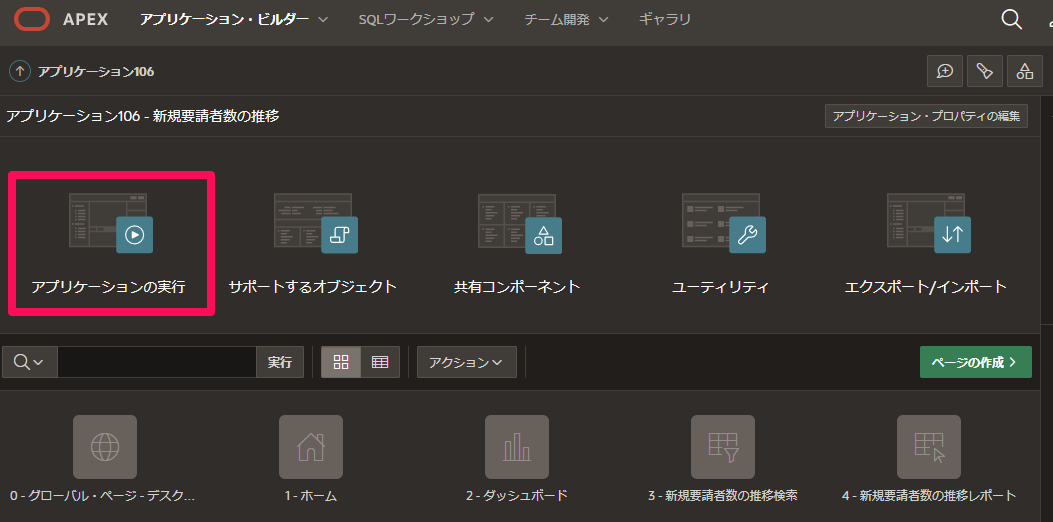The height and width of the screenshot is (522, 1053).
Task: Click the APEX text in header
Action: click(85, 19)
